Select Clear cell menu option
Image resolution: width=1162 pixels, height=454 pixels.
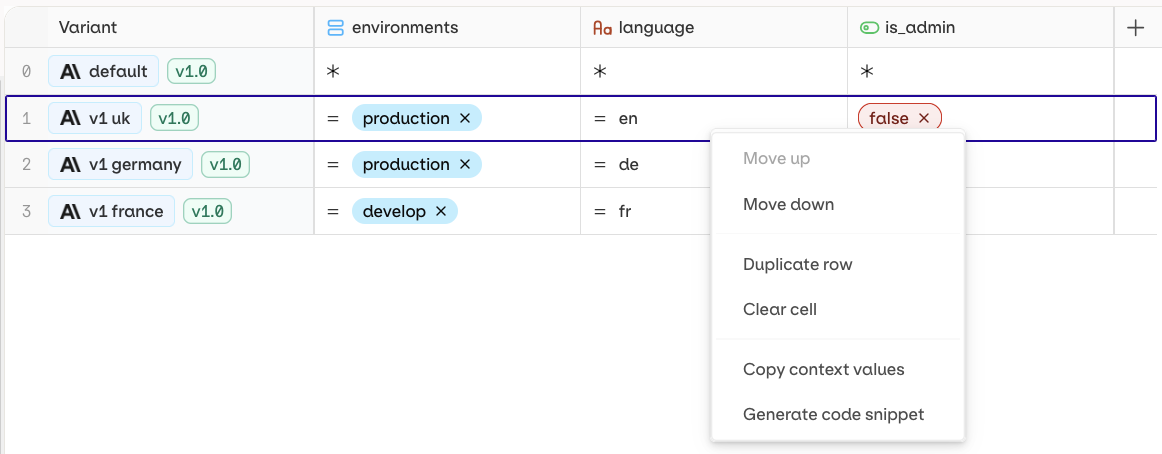(x=779, y=309)
